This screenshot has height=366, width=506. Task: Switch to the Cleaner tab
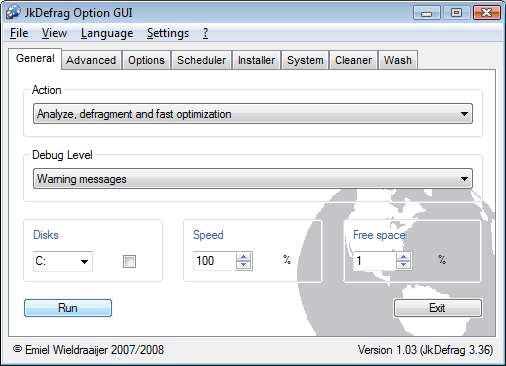pyautogui.click(x=353, y=60)
